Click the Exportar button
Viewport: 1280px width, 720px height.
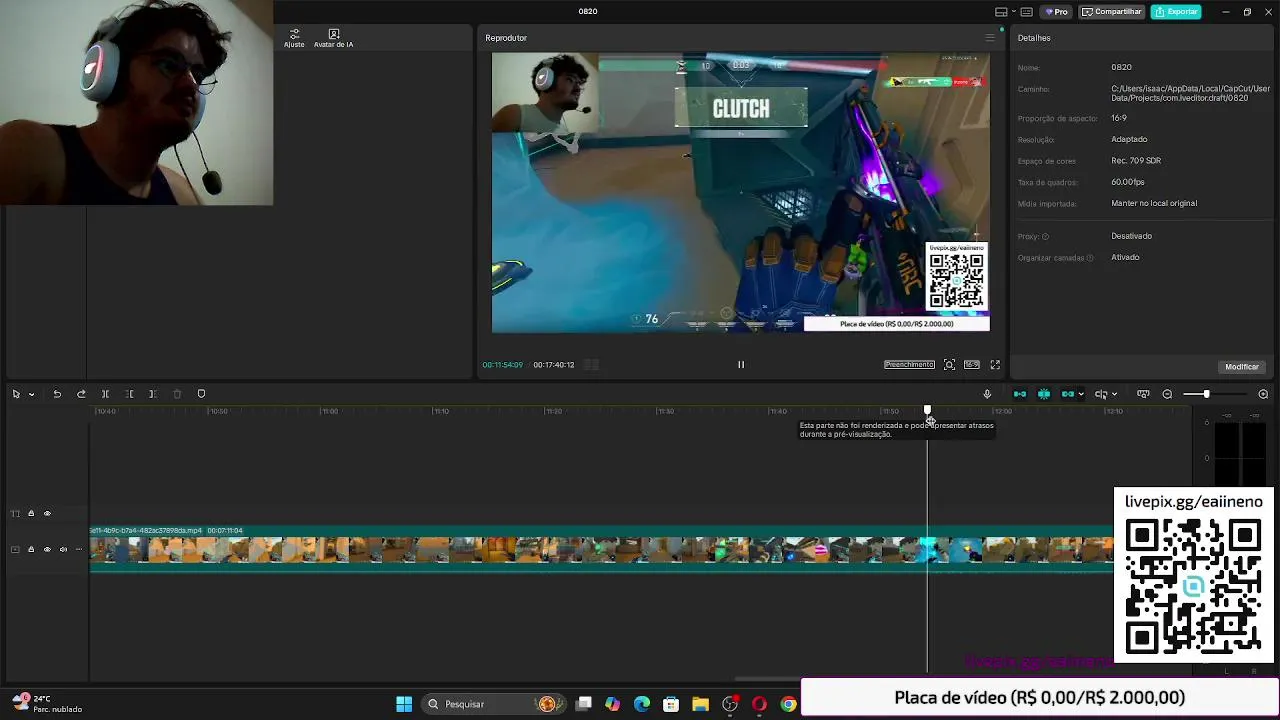click(1176, 12)
